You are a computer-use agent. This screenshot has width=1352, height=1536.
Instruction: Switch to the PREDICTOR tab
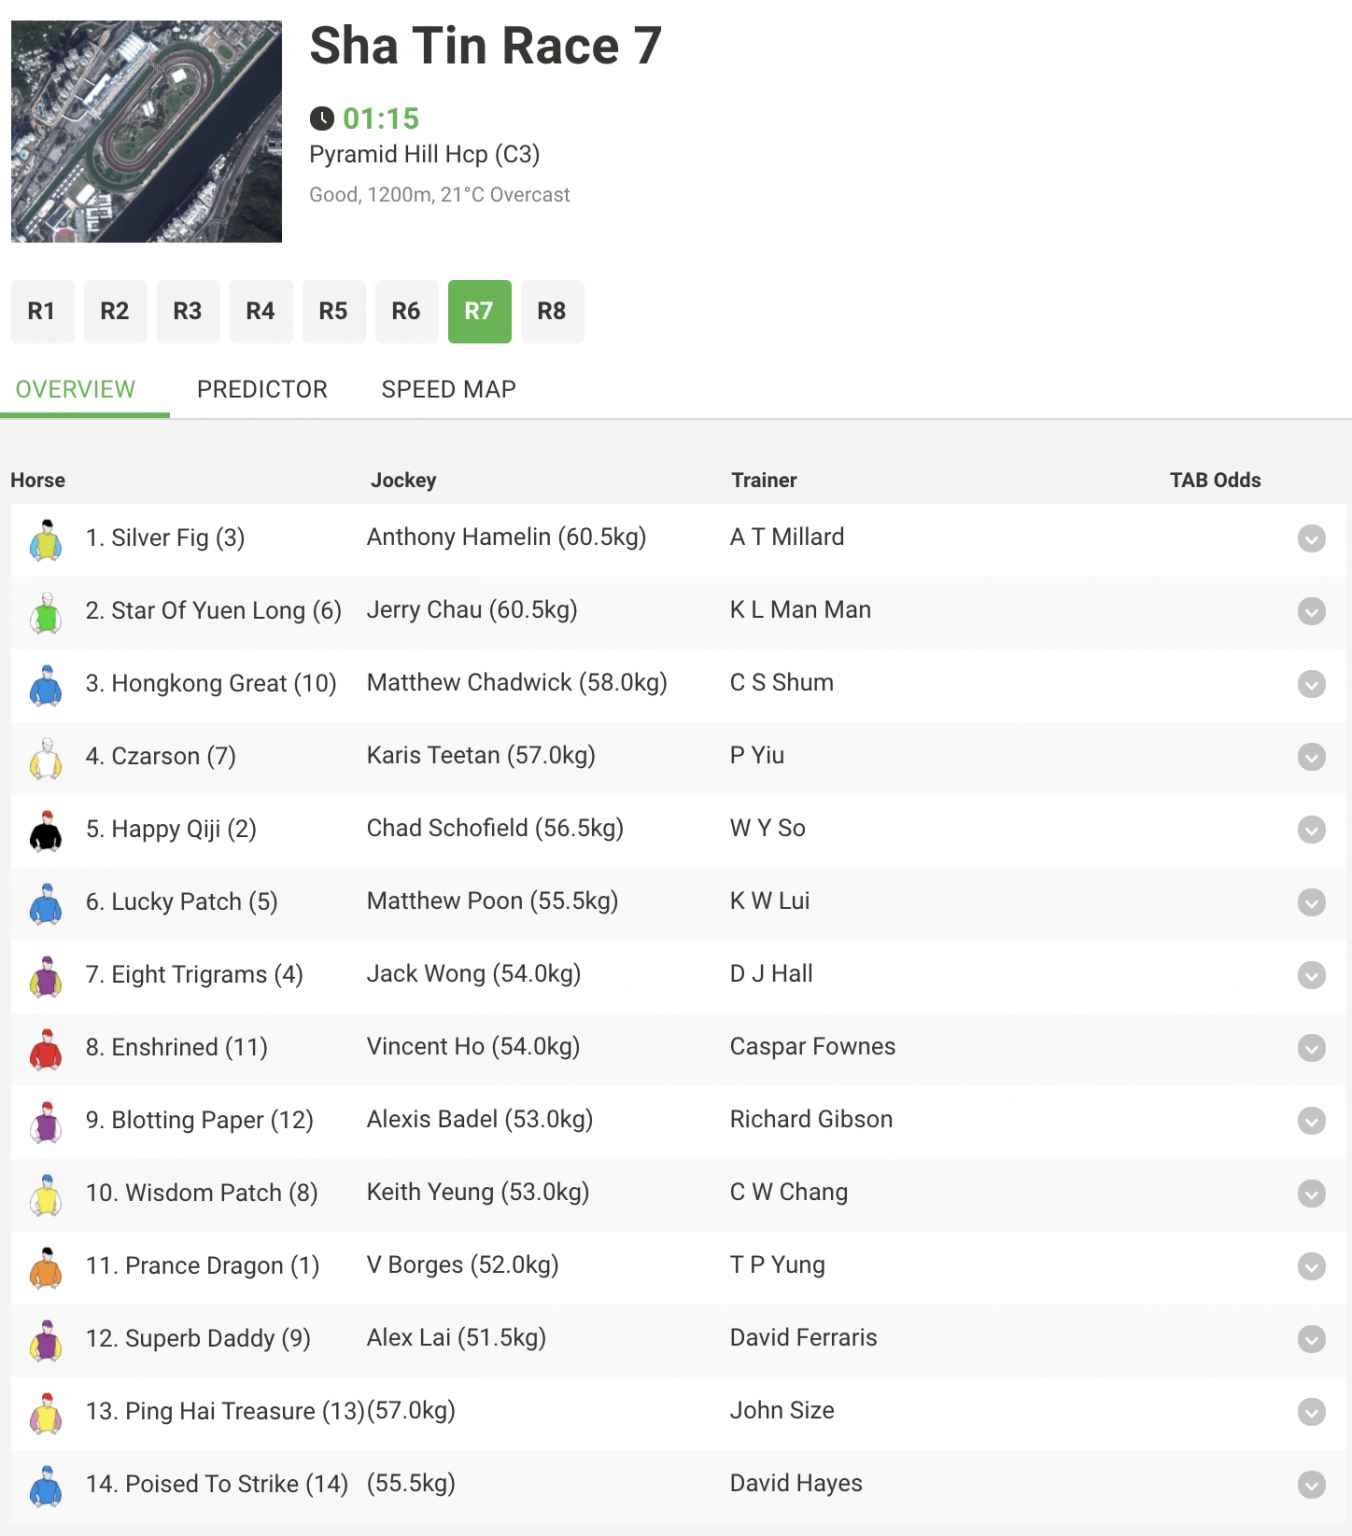[262, 389]
